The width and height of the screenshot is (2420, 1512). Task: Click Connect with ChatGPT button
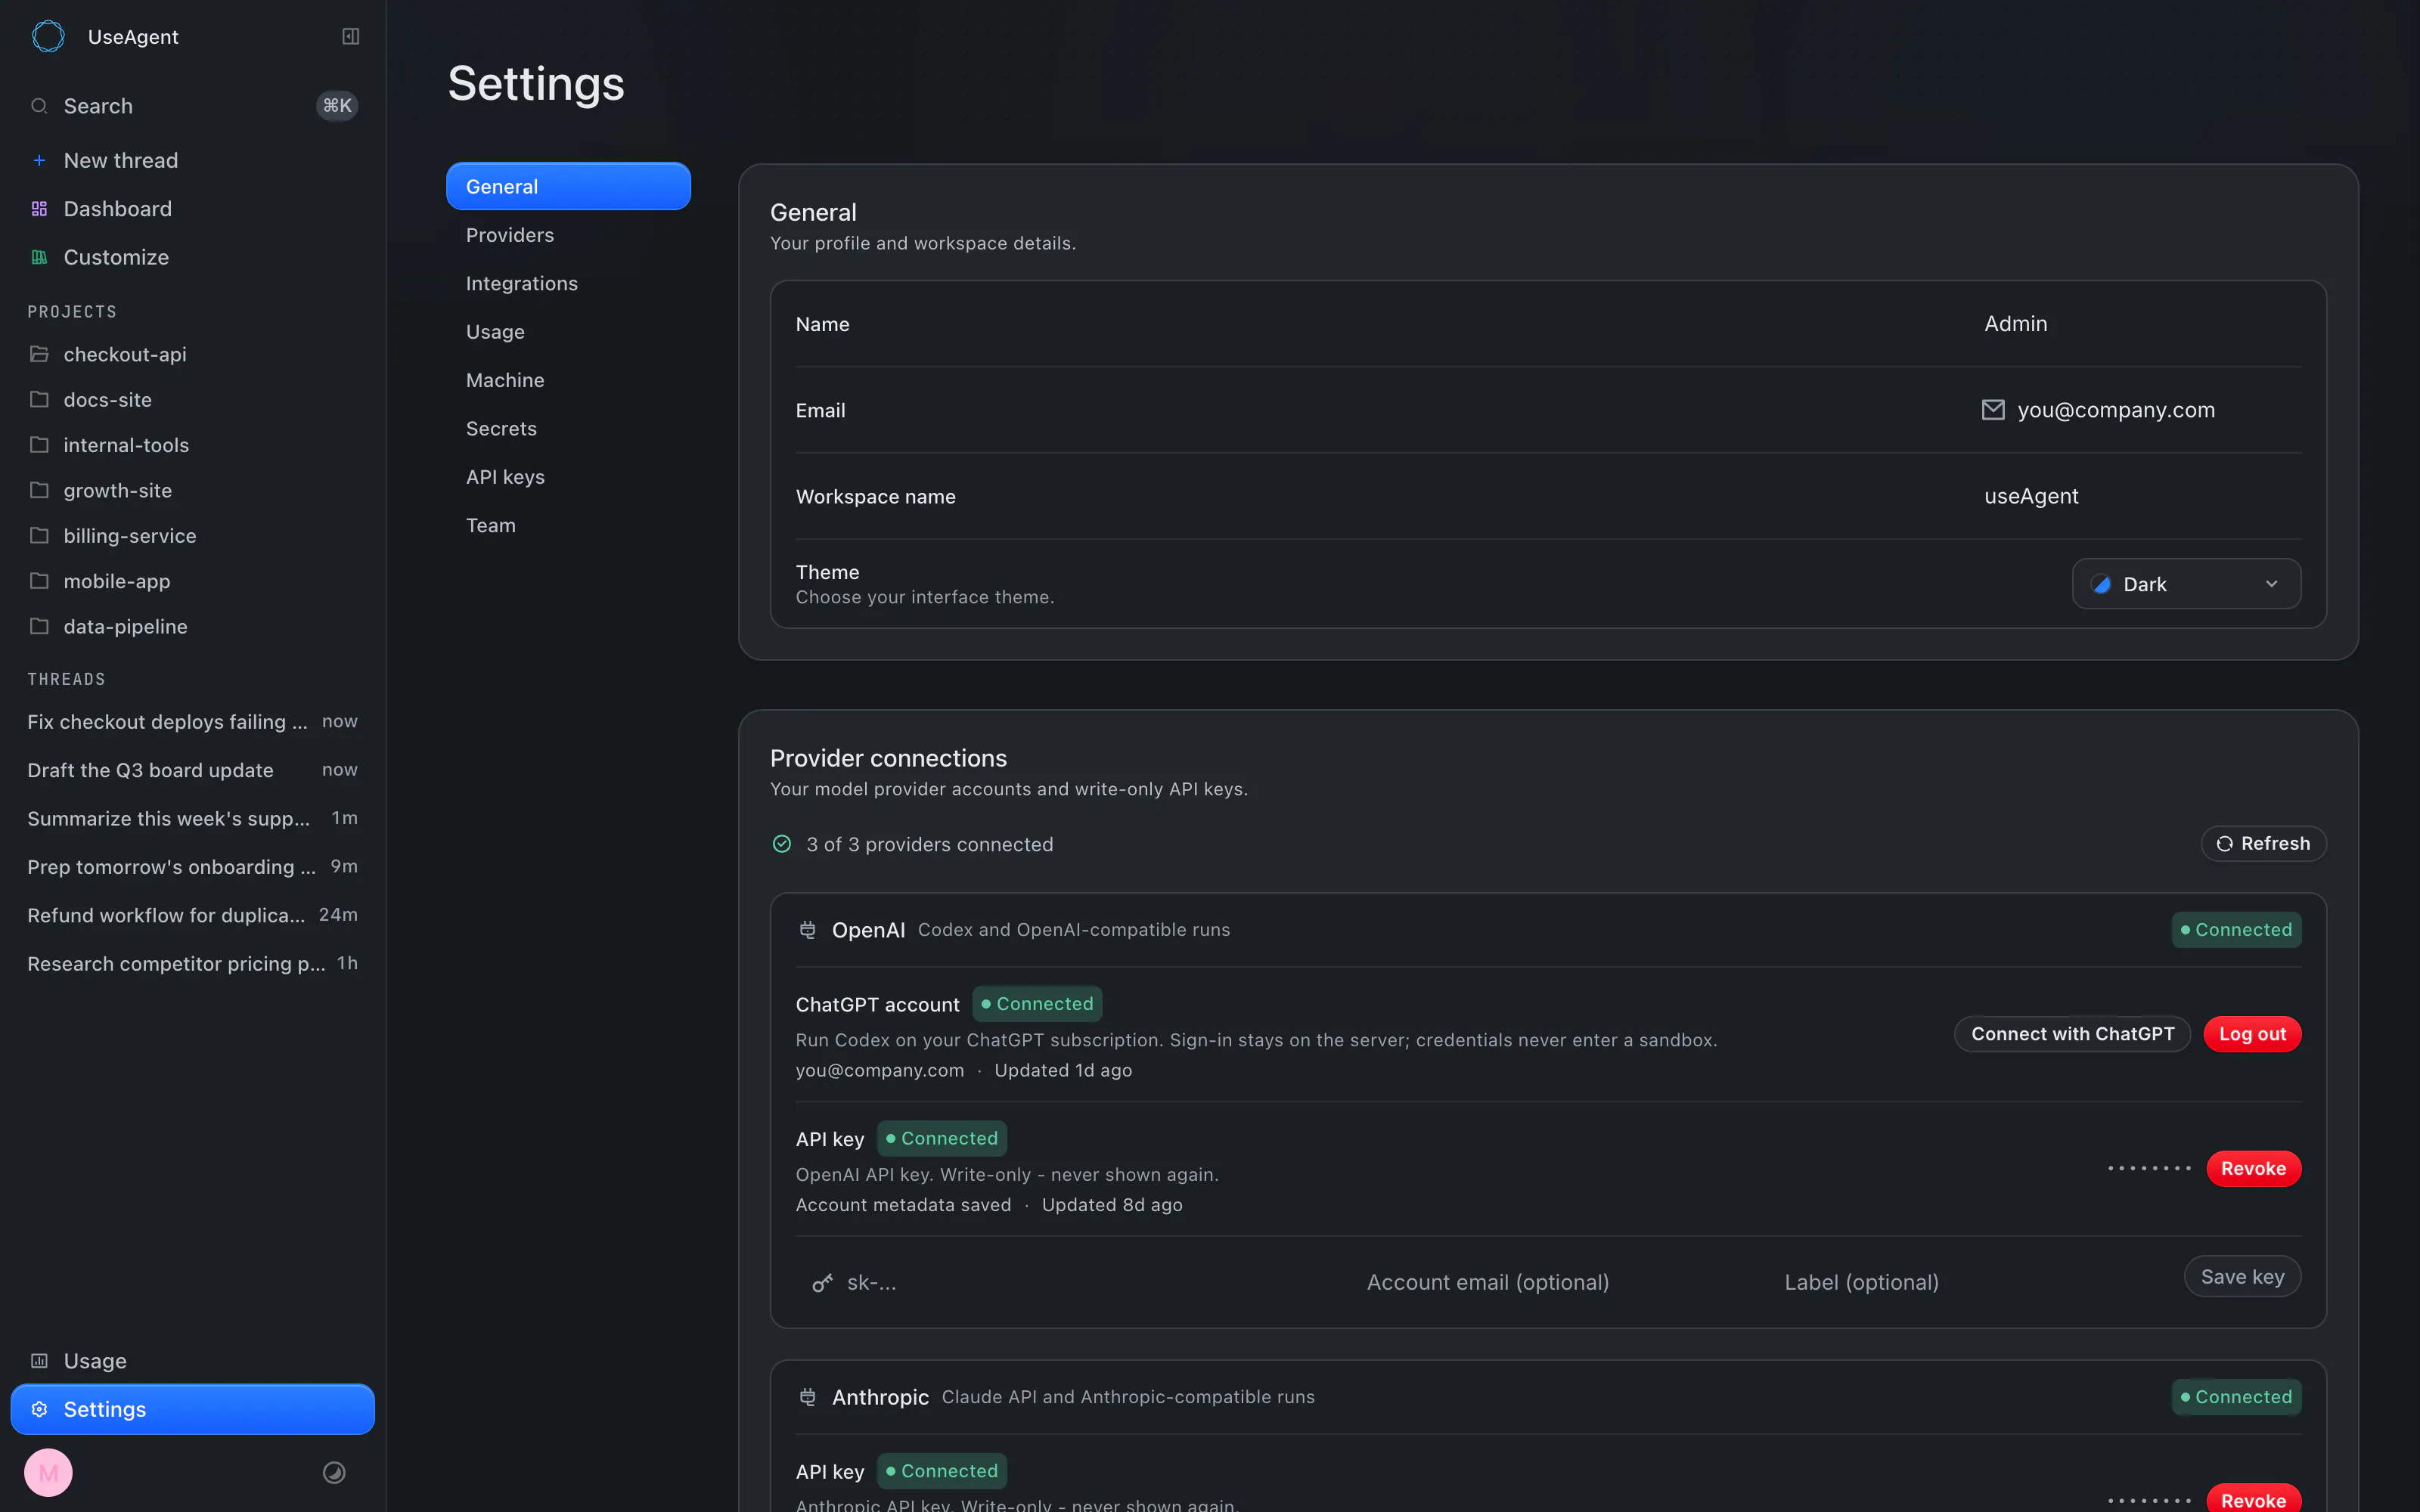pyautogui.click(x=2072, y=1034)
